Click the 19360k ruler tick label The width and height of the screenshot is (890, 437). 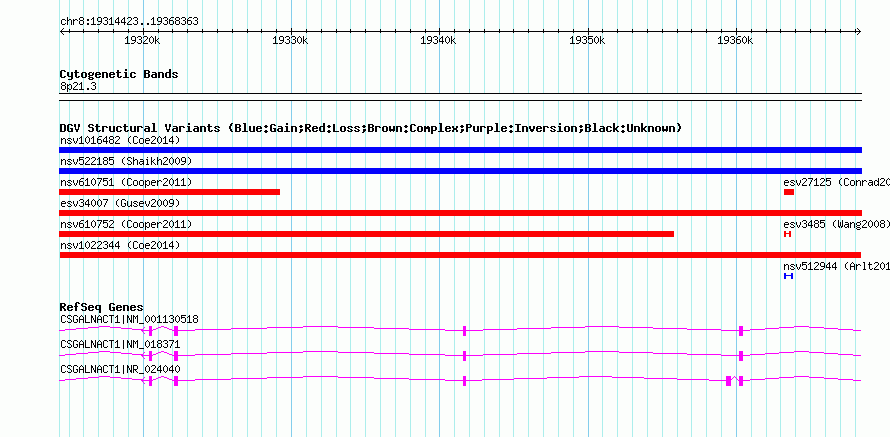pos(735,40)
